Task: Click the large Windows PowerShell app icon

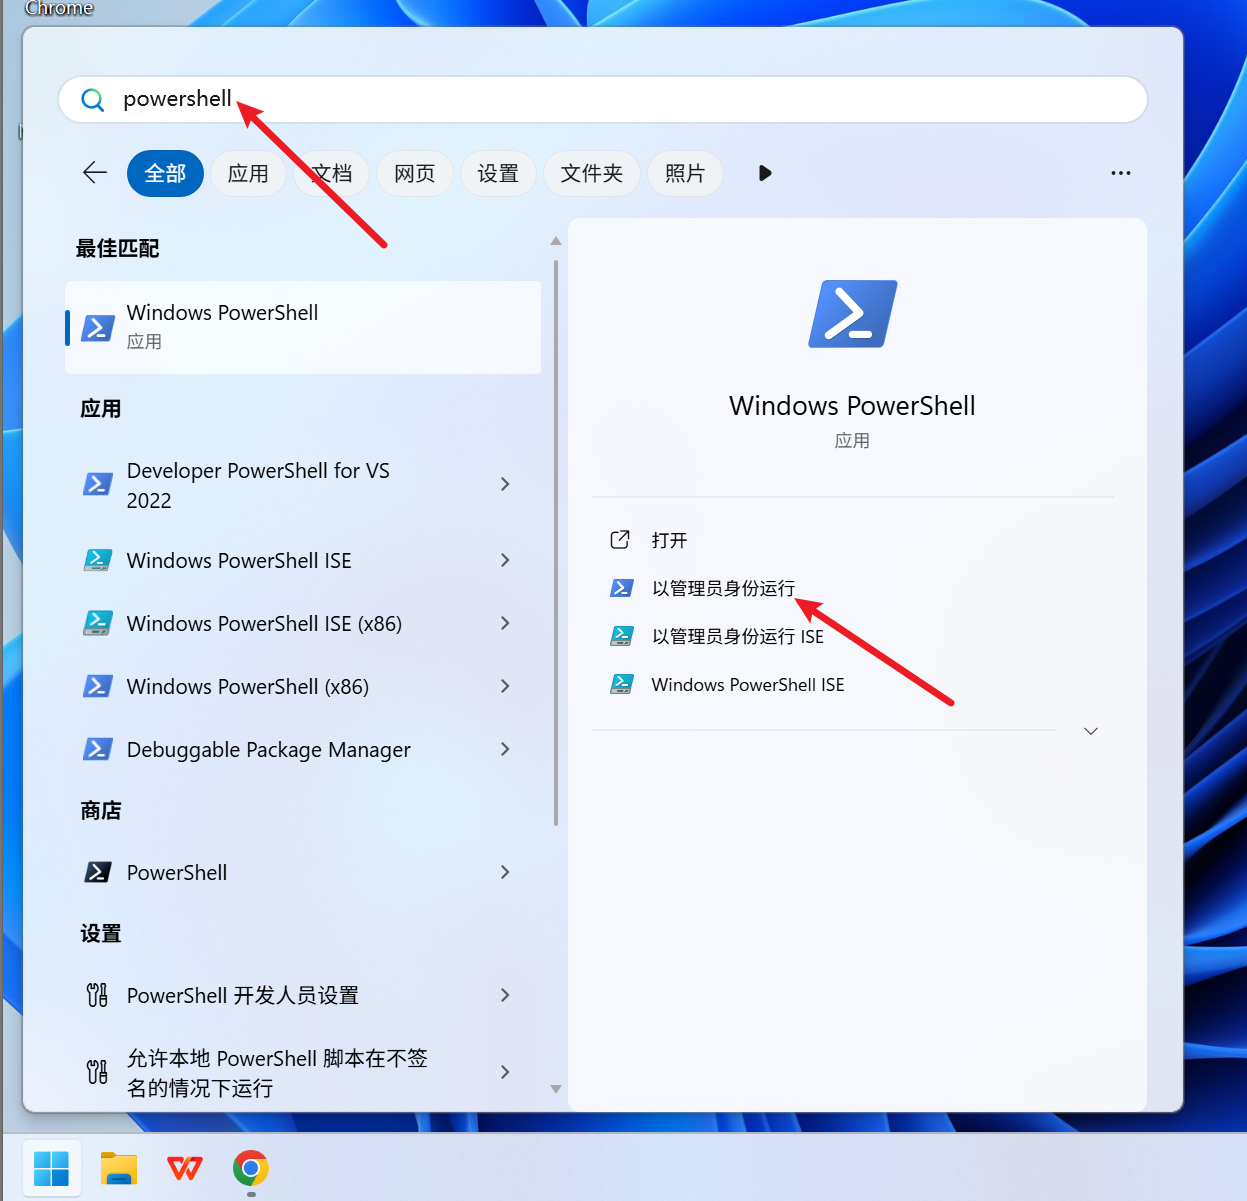Action: click(x=852, y=314)
